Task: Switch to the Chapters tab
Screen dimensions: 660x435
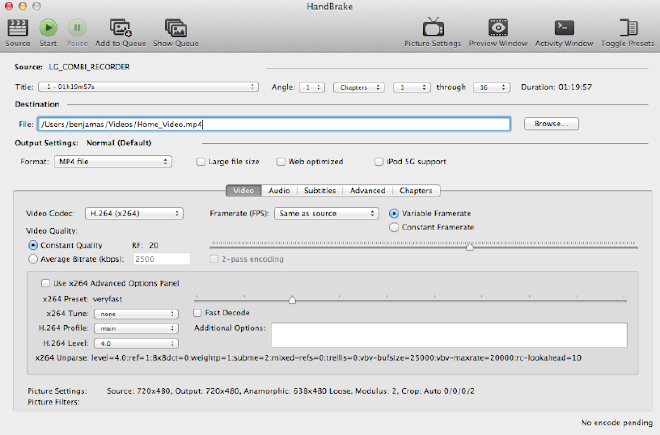Action: point(416,190)
